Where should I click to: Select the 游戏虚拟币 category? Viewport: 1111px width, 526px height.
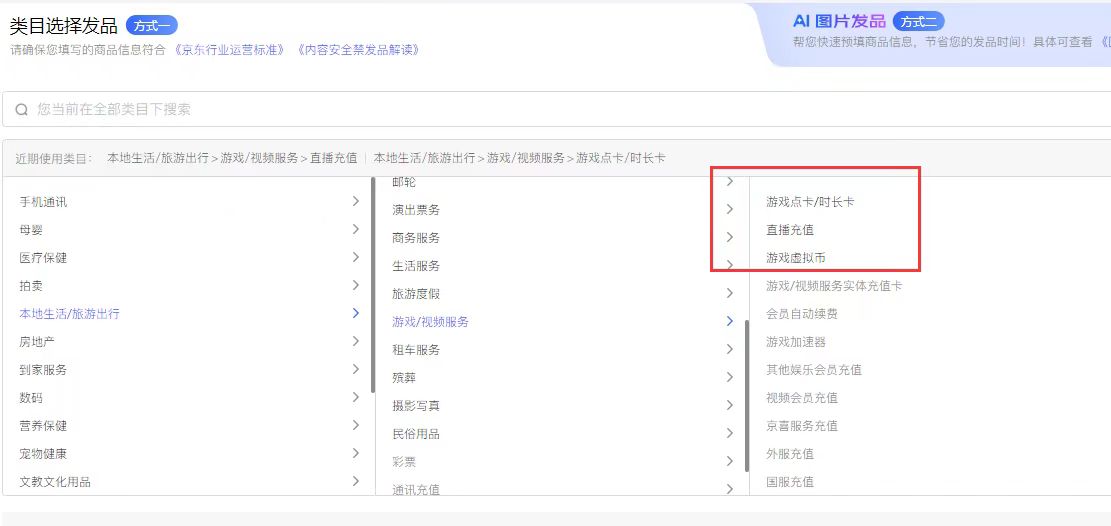pos(796,258)
